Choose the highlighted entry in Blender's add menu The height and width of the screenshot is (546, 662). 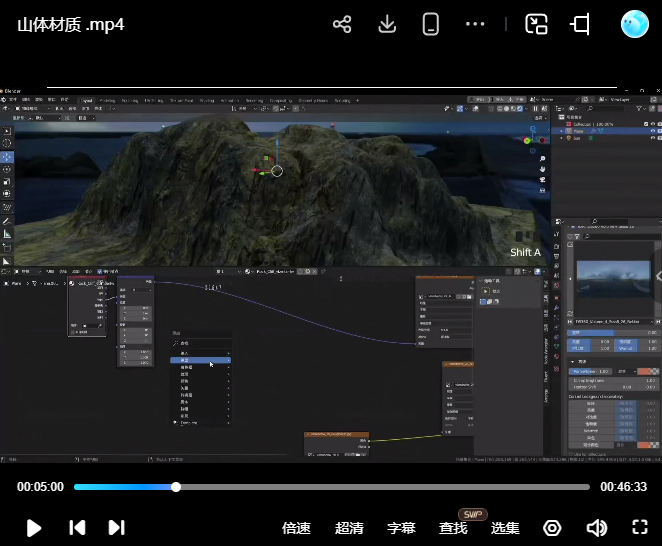200,360
